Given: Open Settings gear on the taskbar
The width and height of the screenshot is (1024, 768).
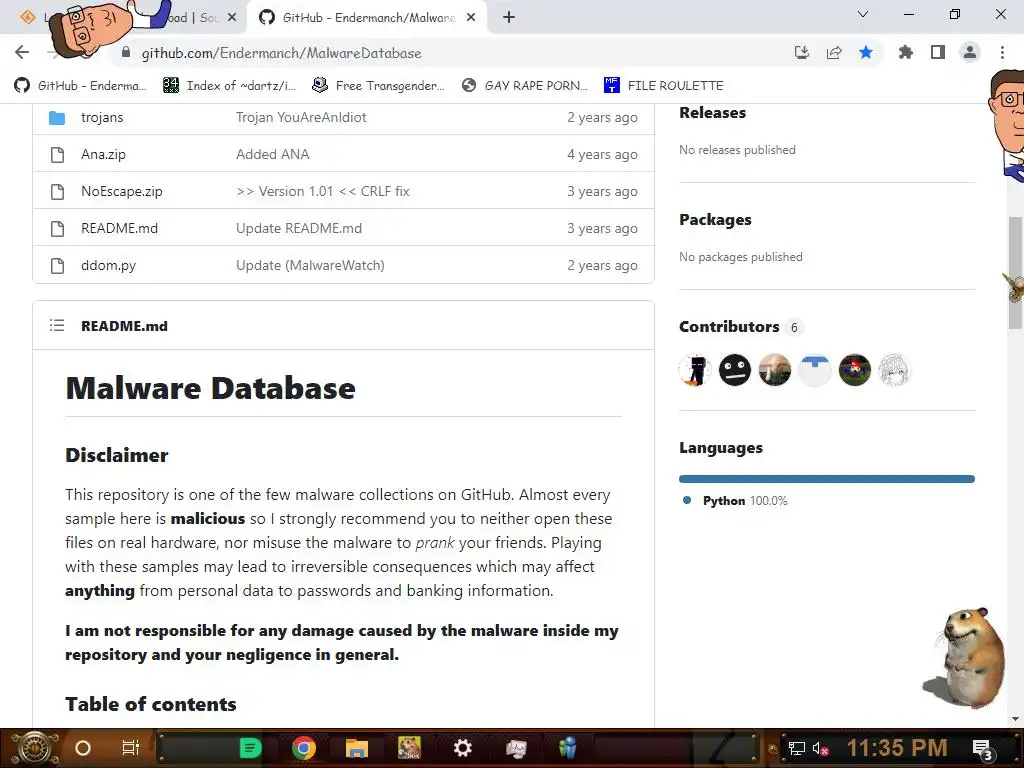Looking at the screenshot, I should (x=462, y=748).
